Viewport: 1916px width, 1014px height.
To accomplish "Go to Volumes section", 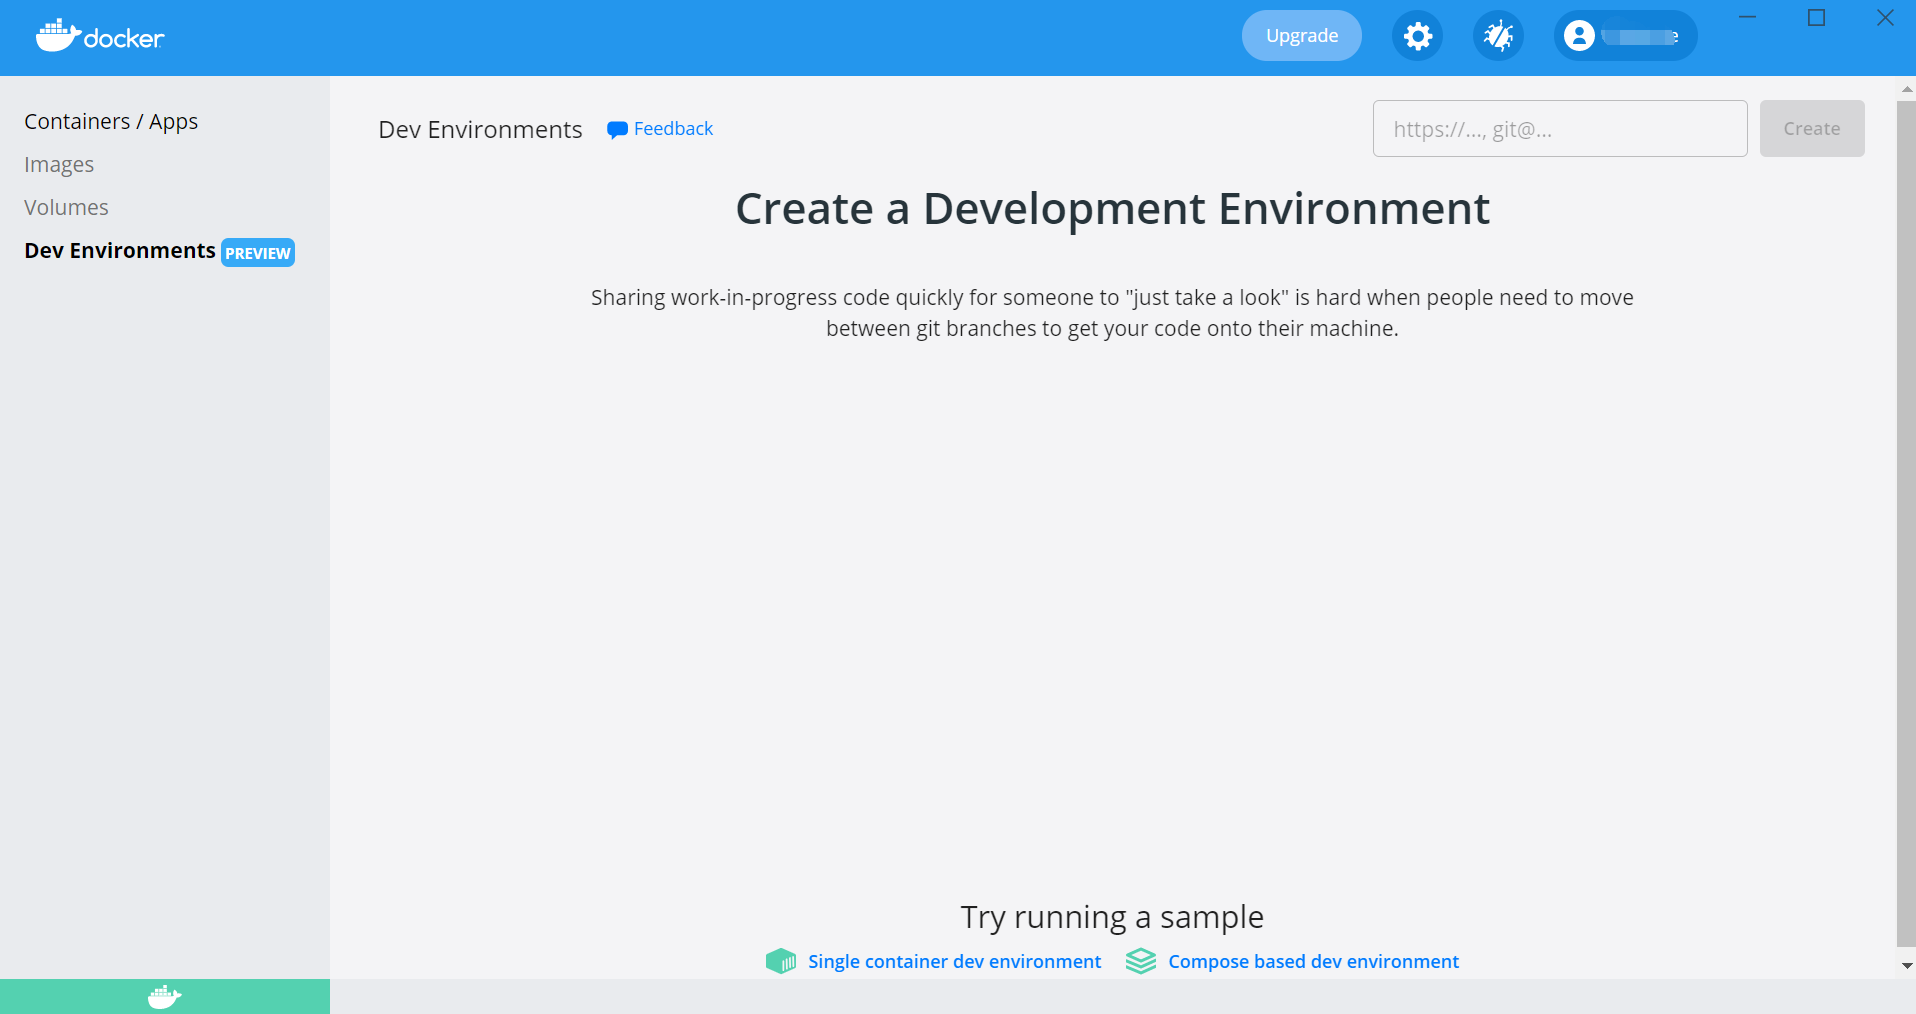I will 66,207.
